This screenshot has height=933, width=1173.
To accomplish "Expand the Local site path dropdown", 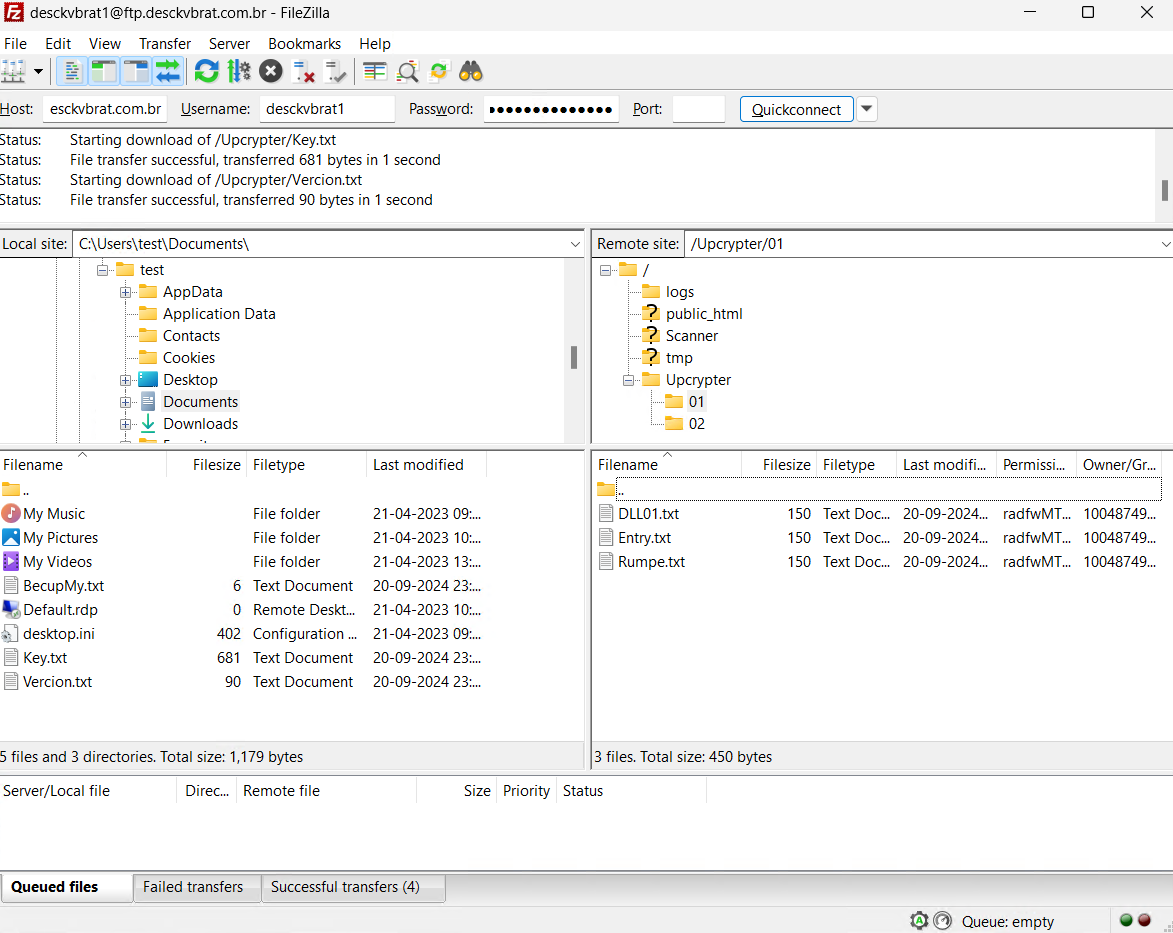I will point(575,244).
